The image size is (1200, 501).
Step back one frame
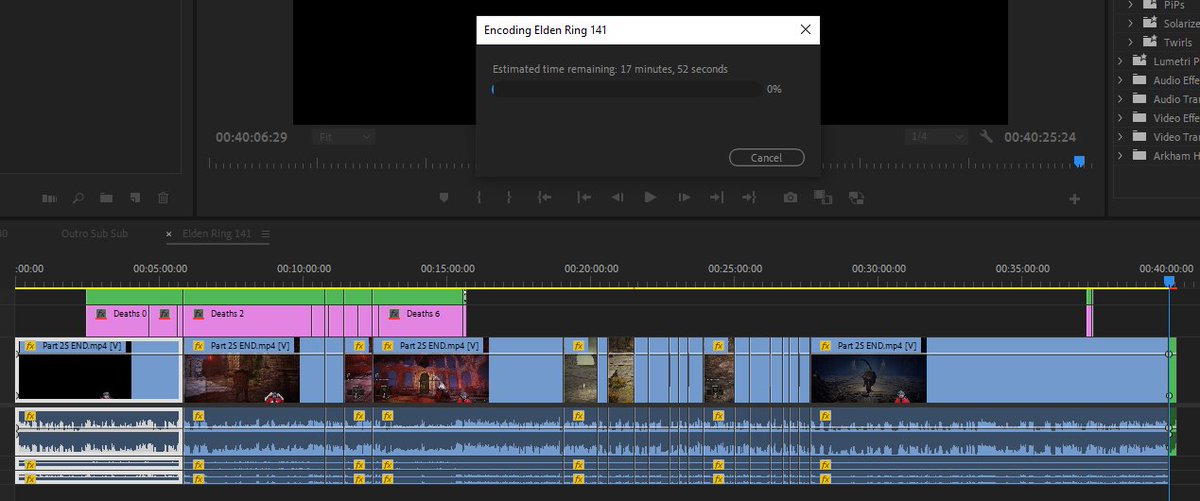[617, 198]
